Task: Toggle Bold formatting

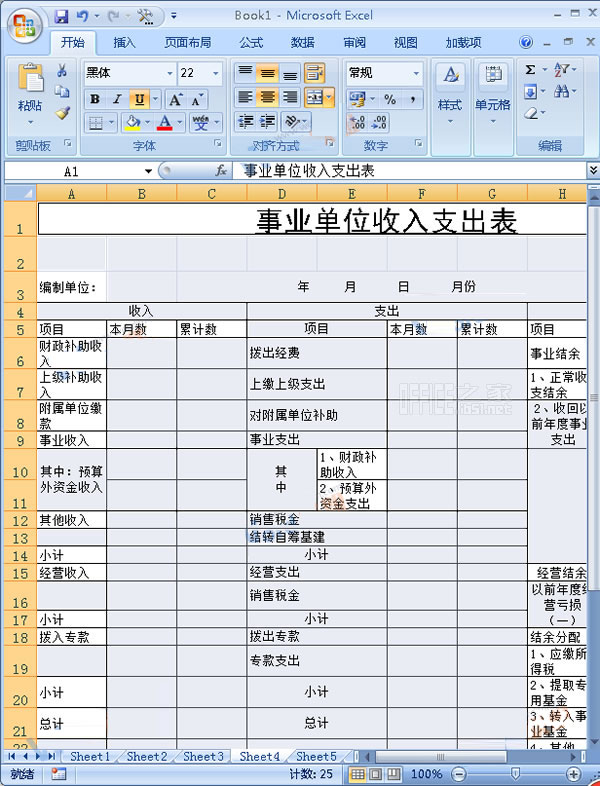Action: coord(95,99)
